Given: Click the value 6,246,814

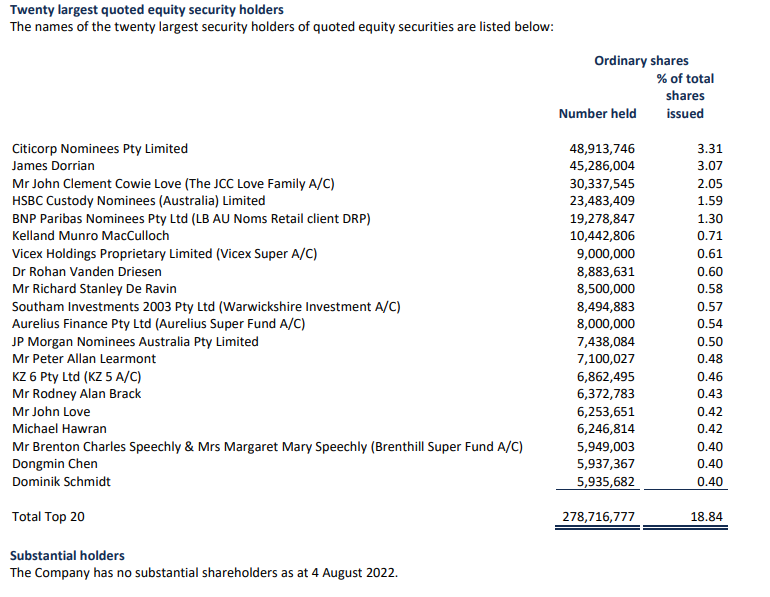Looking at the screenshot, I should (606, 429).
